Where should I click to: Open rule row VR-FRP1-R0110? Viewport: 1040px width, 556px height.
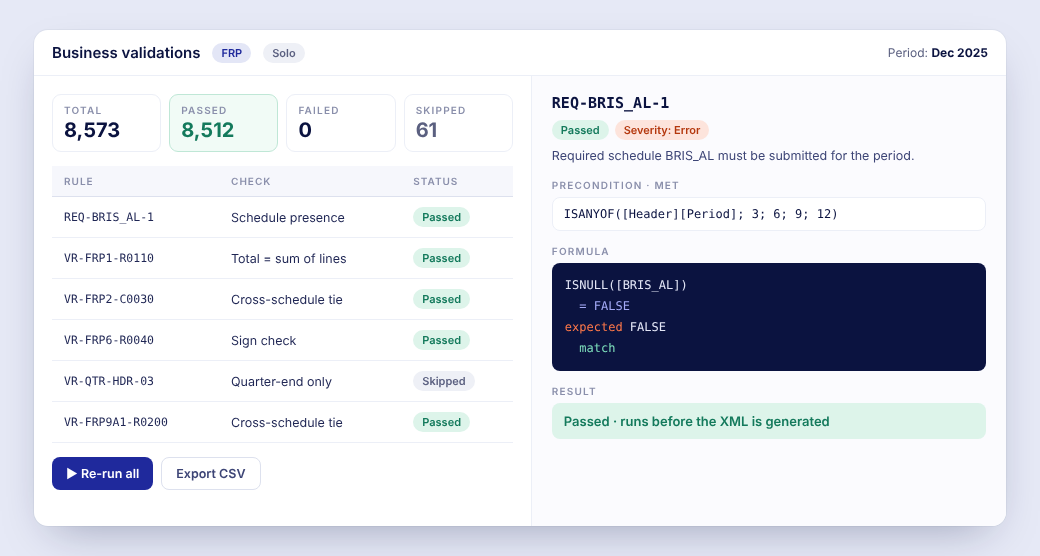(283, 258)
